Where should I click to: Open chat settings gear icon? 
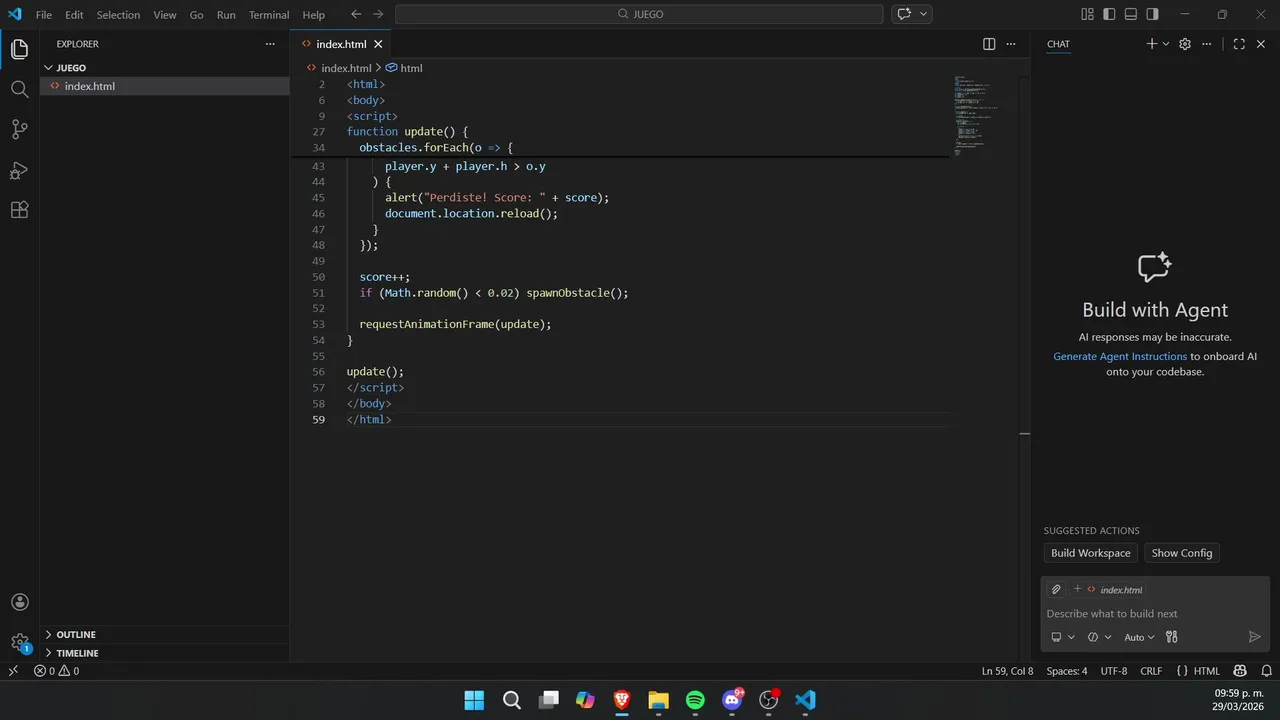click(x=1185, y=44)
